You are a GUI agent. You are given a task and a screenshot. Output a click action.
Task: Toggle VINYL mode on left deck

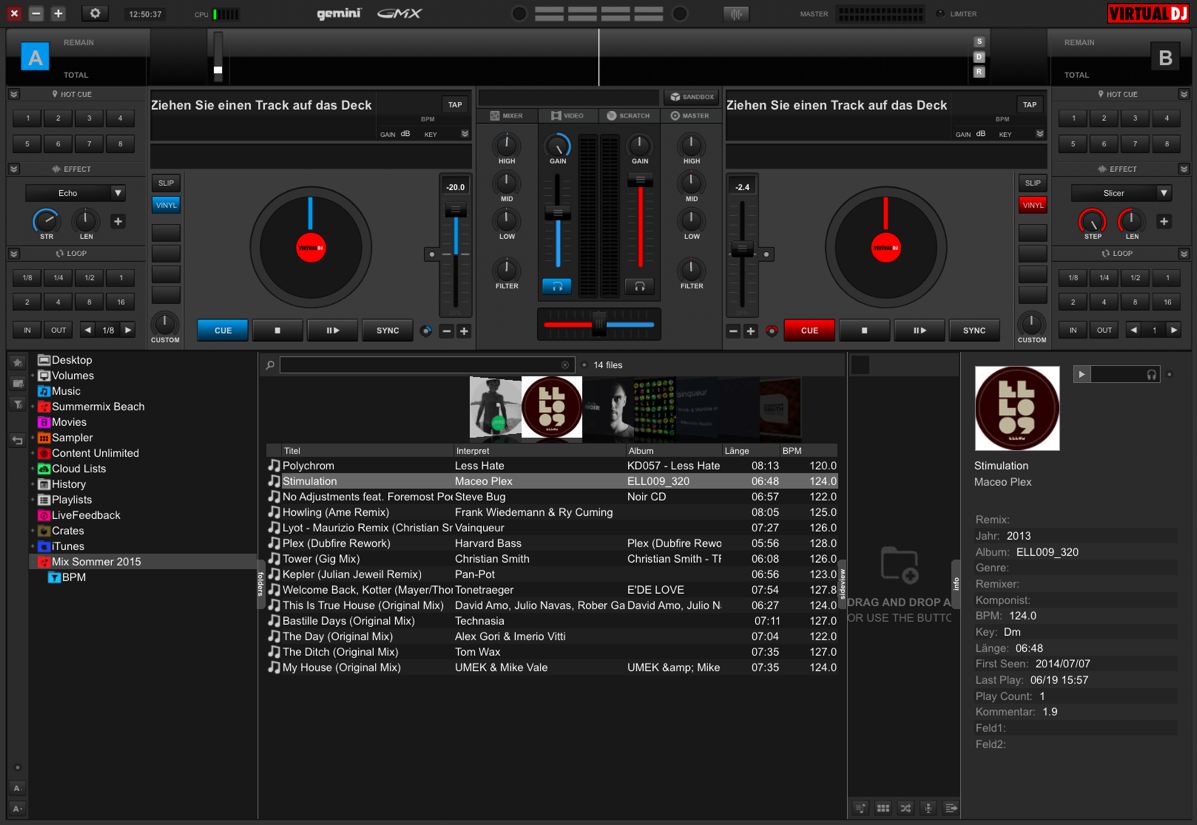tap(166, 205)
